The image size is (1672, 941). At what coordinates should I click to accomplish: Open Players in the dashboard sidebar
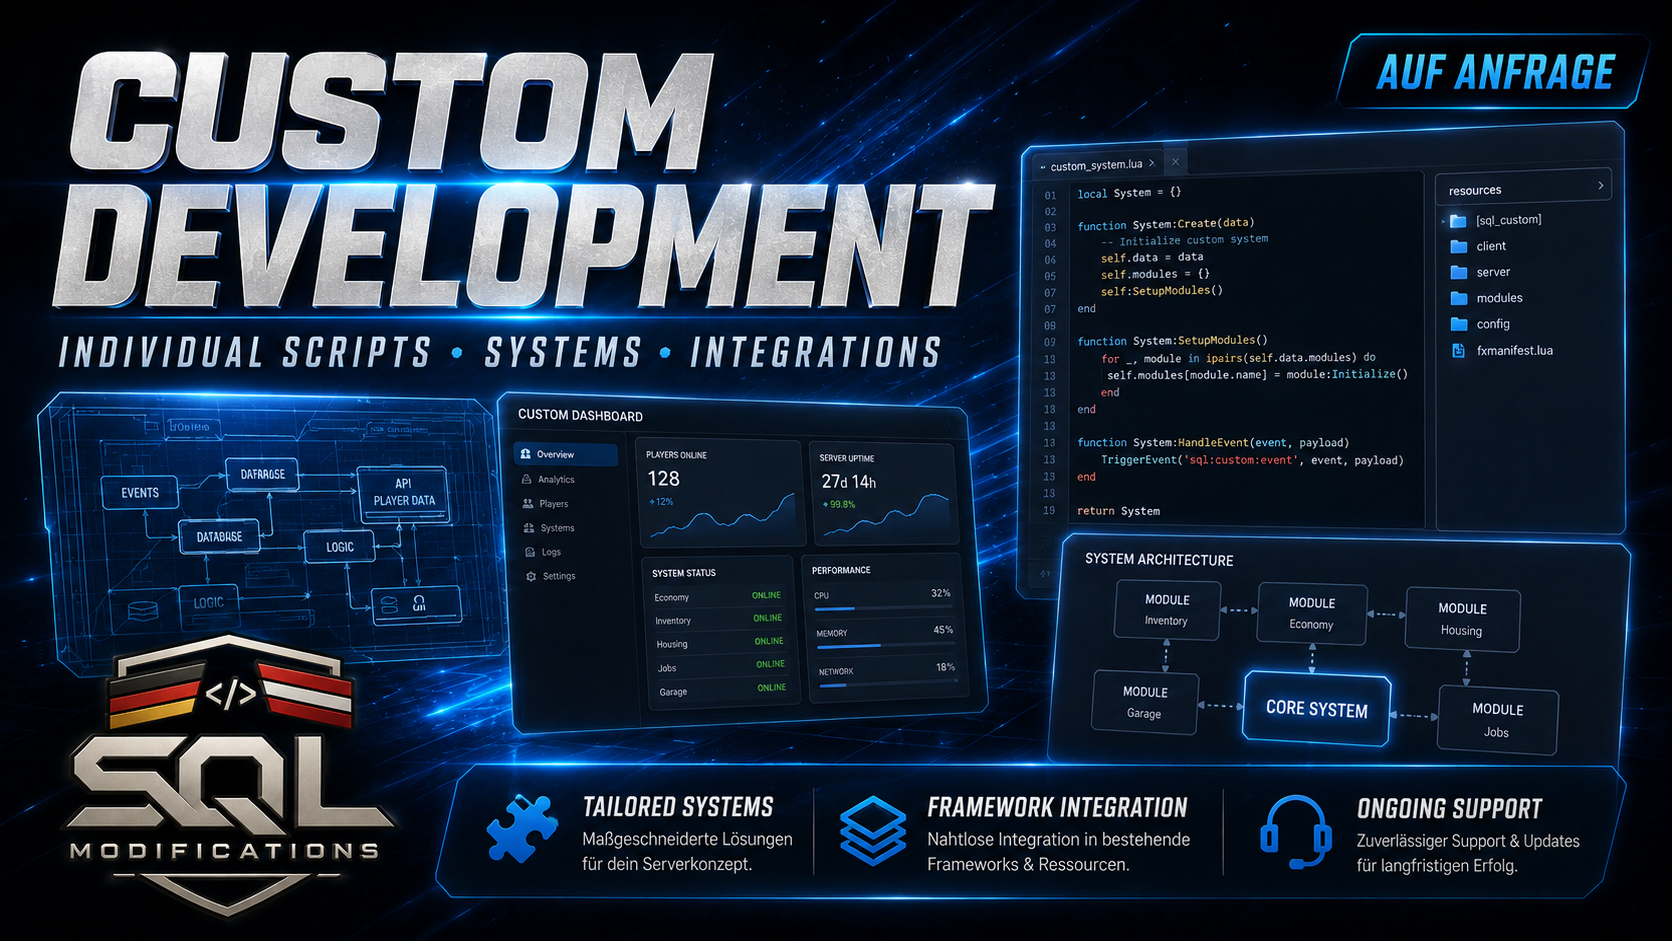[545, 504]
